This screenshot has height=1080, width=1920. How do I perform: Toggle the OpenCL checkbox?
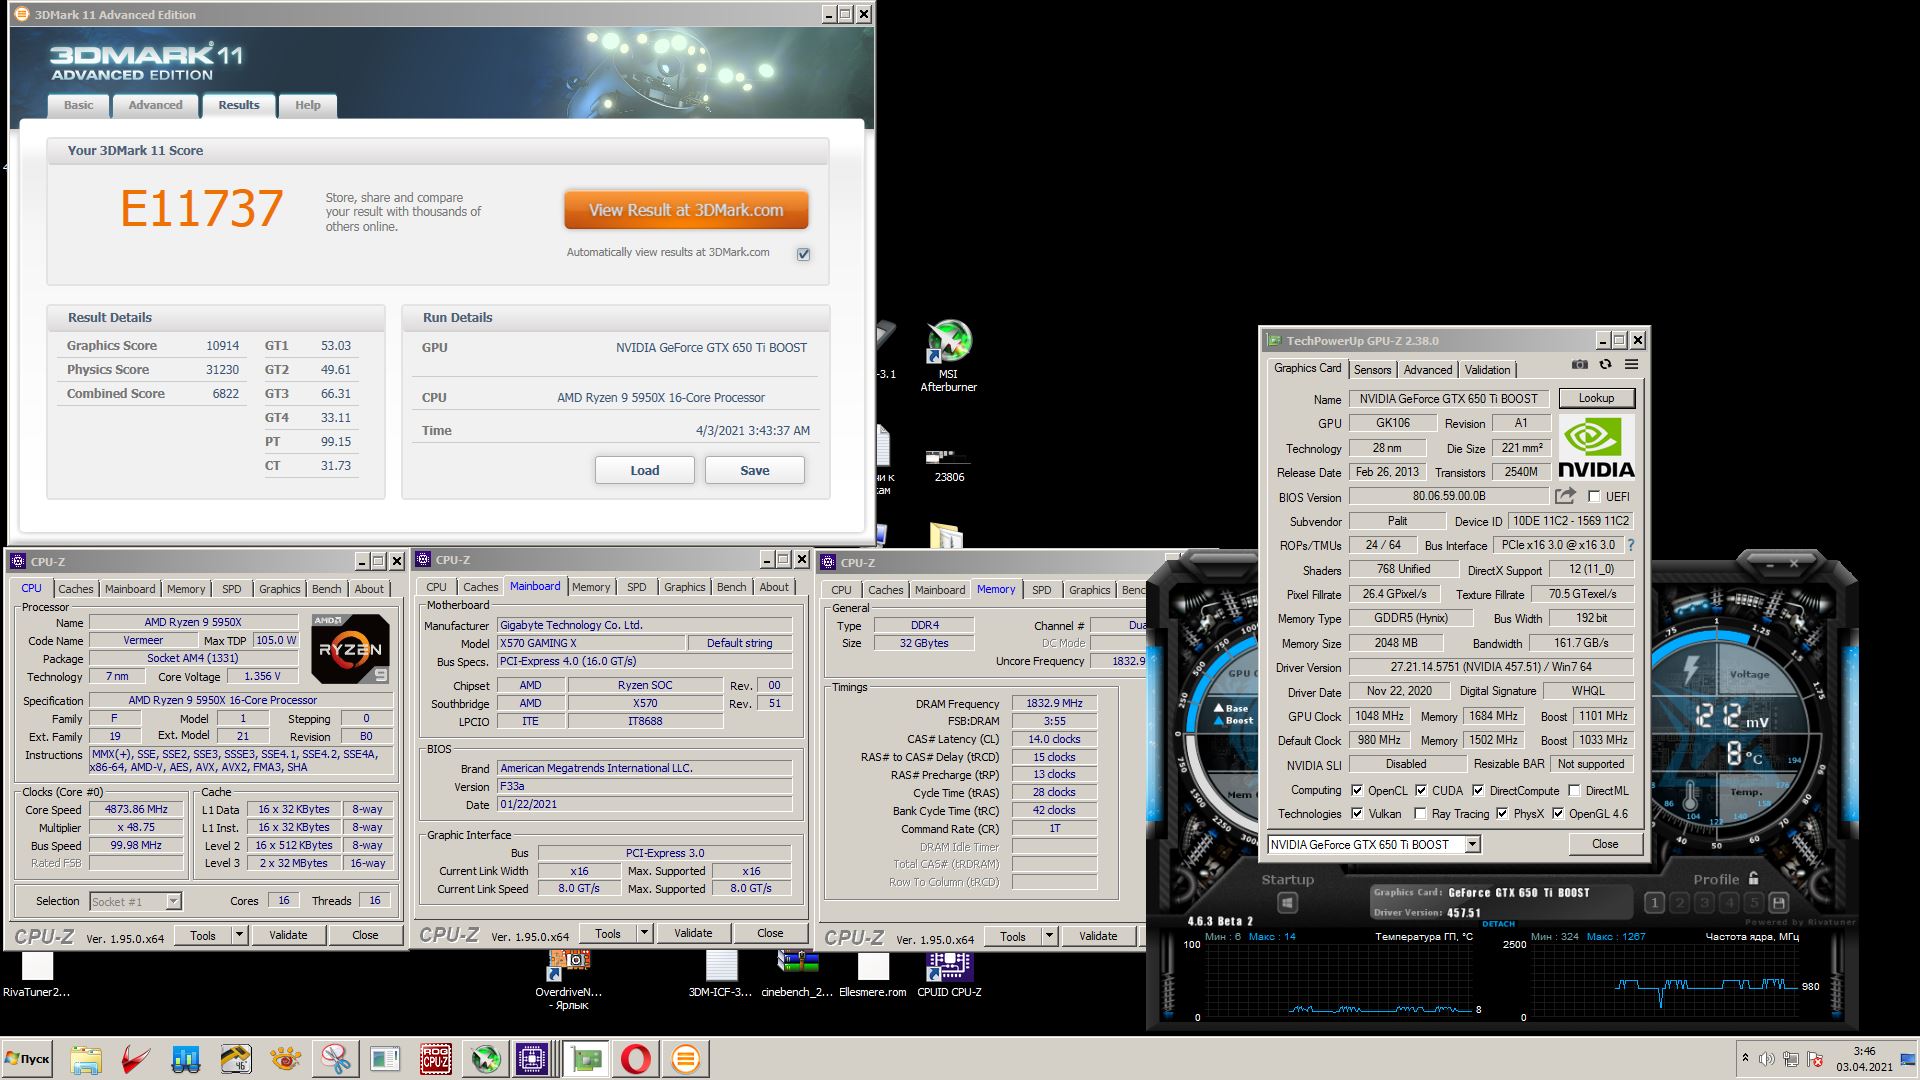tap(1357, 790)
